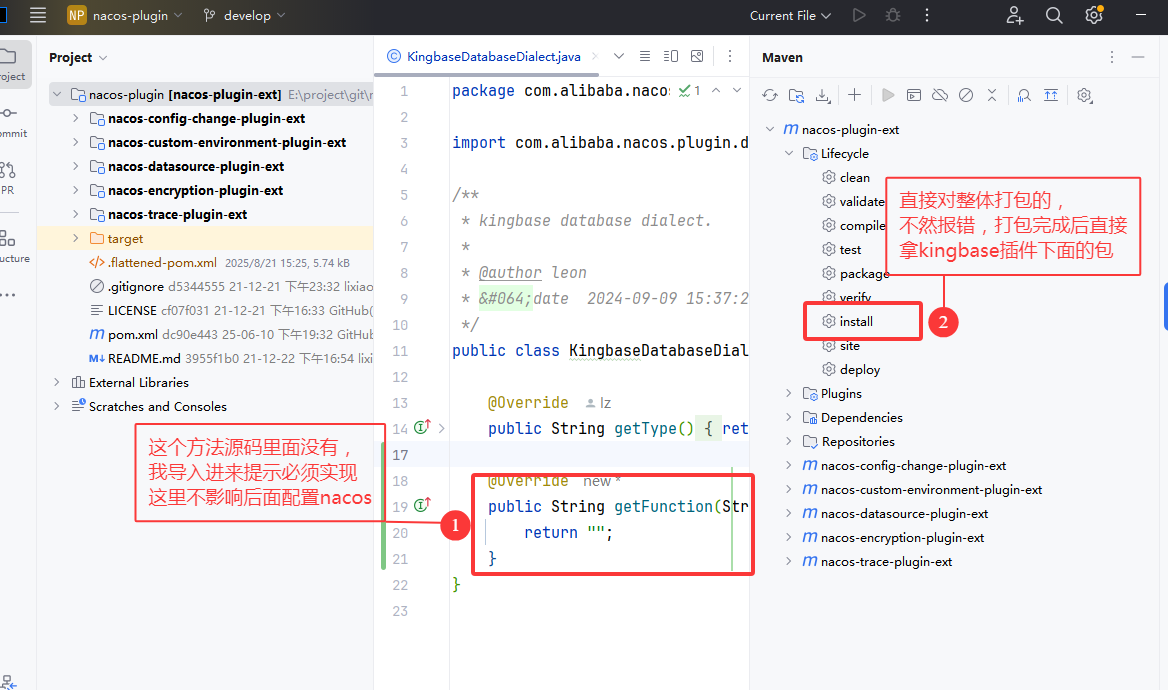Open the develop branch dropdown

(x=244, y=15)
